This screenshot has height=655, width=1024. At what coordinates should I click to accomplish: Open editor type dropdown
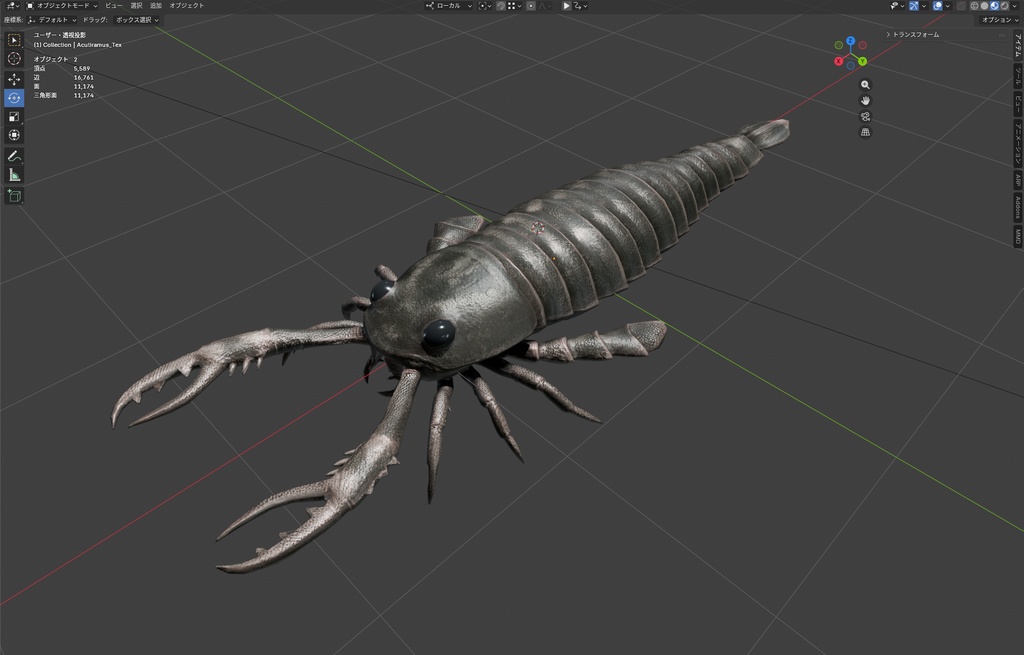[12, 6]
